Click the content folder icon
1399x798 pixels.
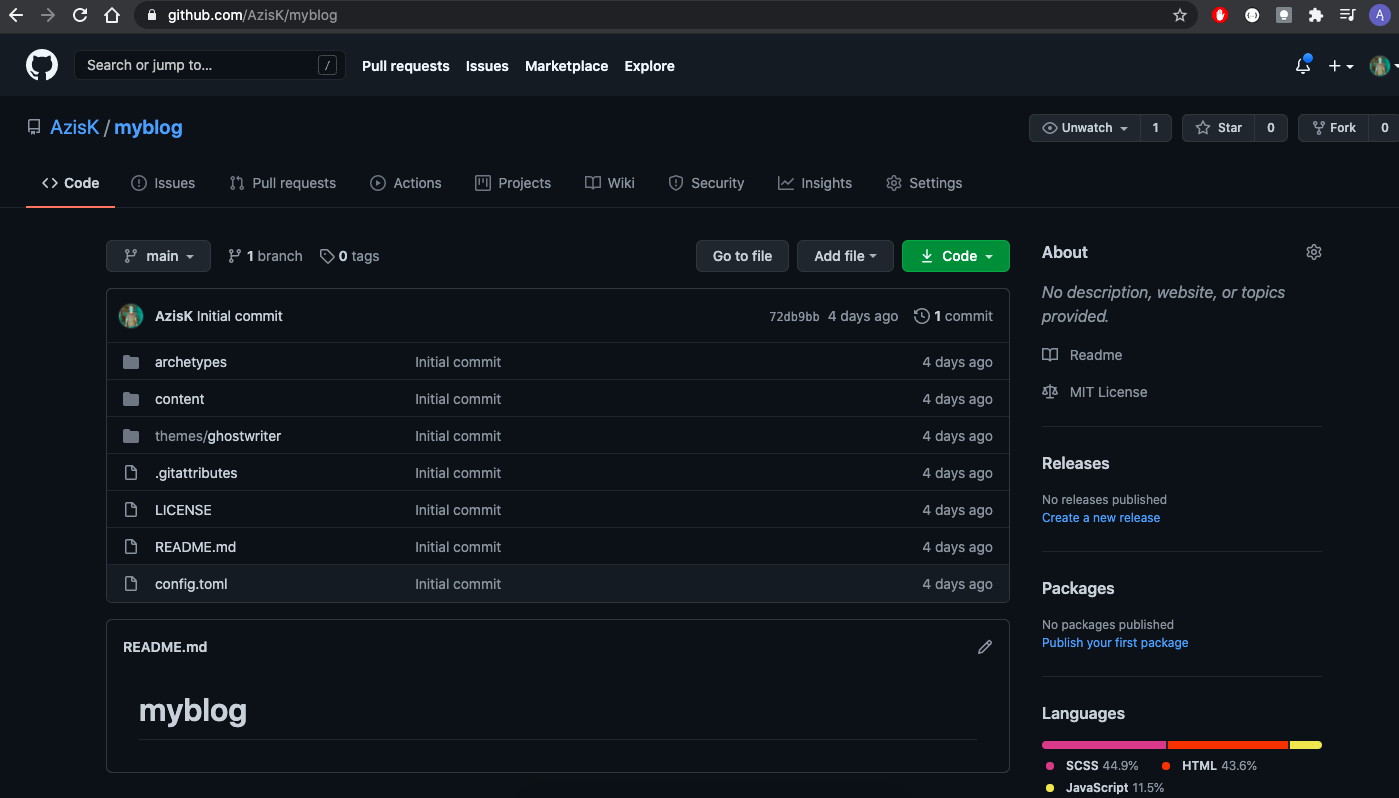click(x=131, y=399)
